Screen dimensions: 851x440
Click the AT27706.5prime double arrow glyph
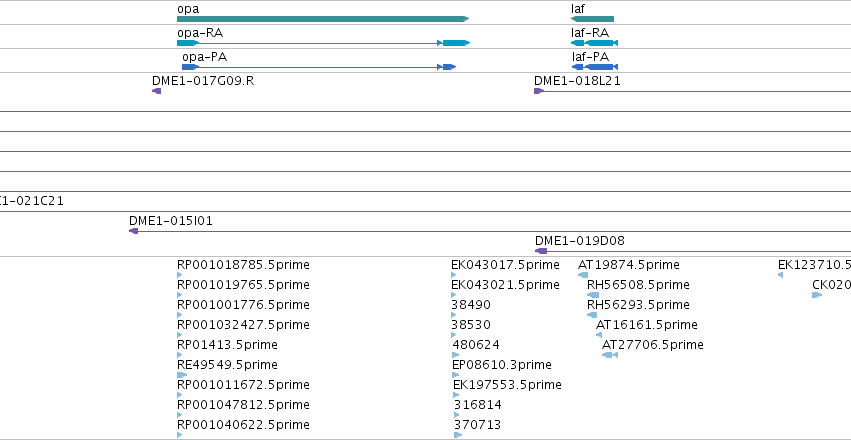(x=610, y=355)
